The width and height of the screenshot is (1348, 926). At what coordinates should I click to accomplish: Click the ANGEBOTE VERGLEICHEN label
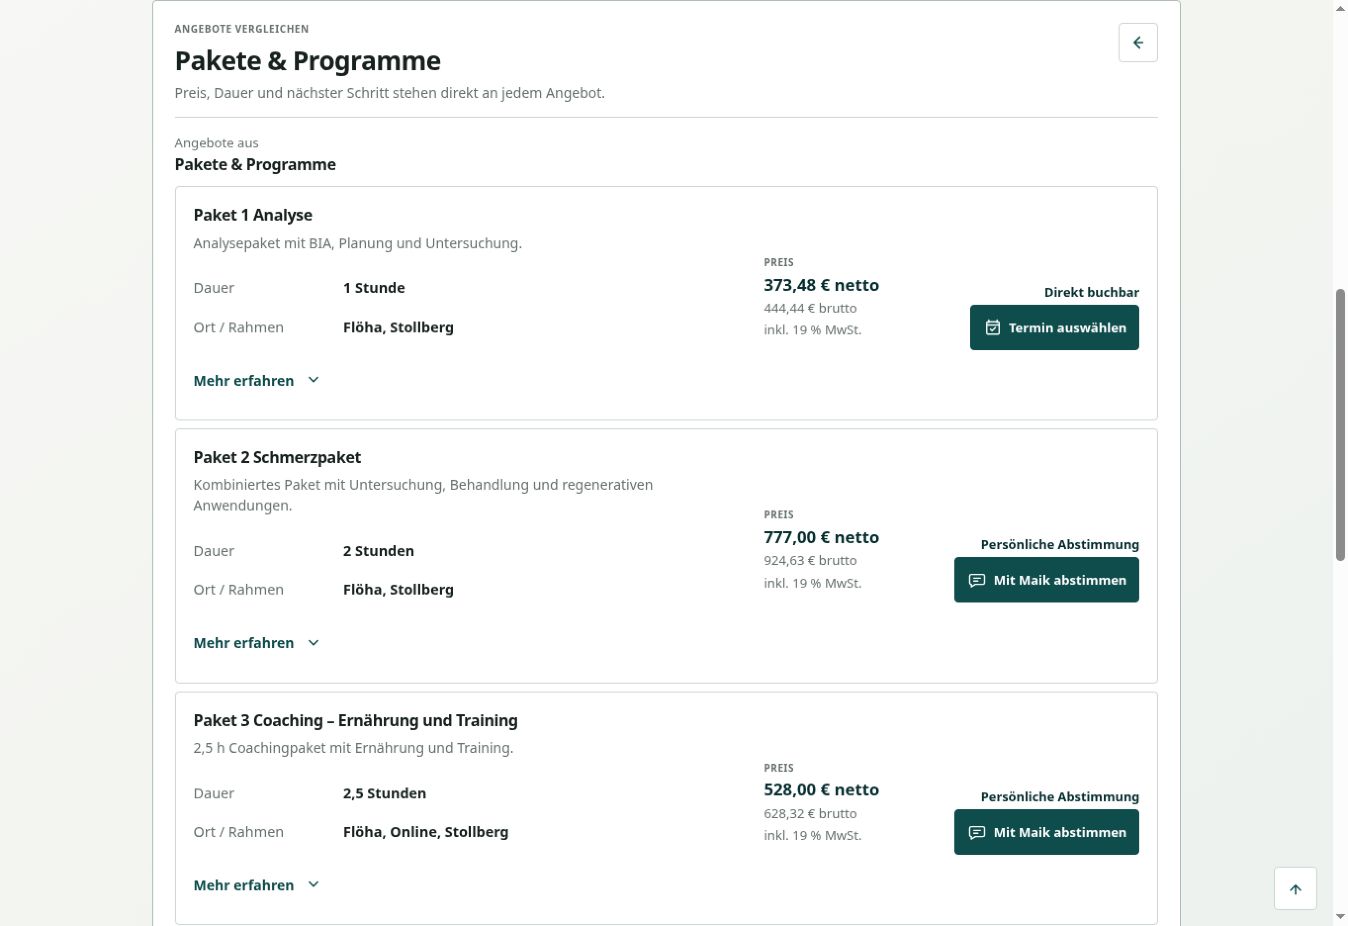point(241,29)
